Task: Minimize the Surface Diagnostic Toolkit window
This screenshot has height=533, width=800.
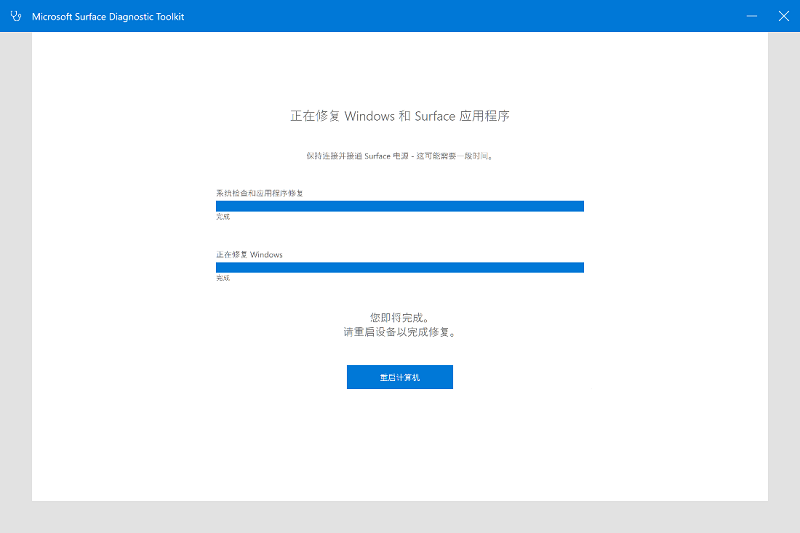Action: tap(752, 16)
